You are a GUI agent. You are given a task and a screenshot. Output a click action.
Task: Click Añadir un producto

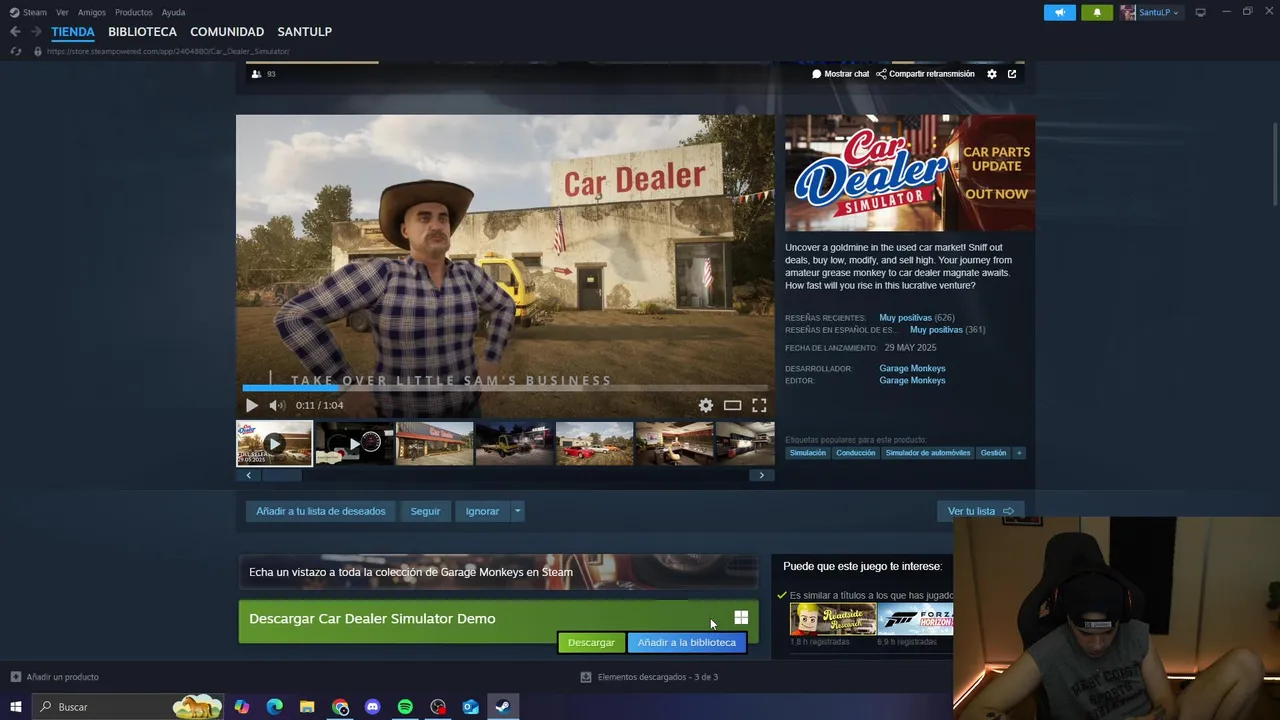[55, 677]
